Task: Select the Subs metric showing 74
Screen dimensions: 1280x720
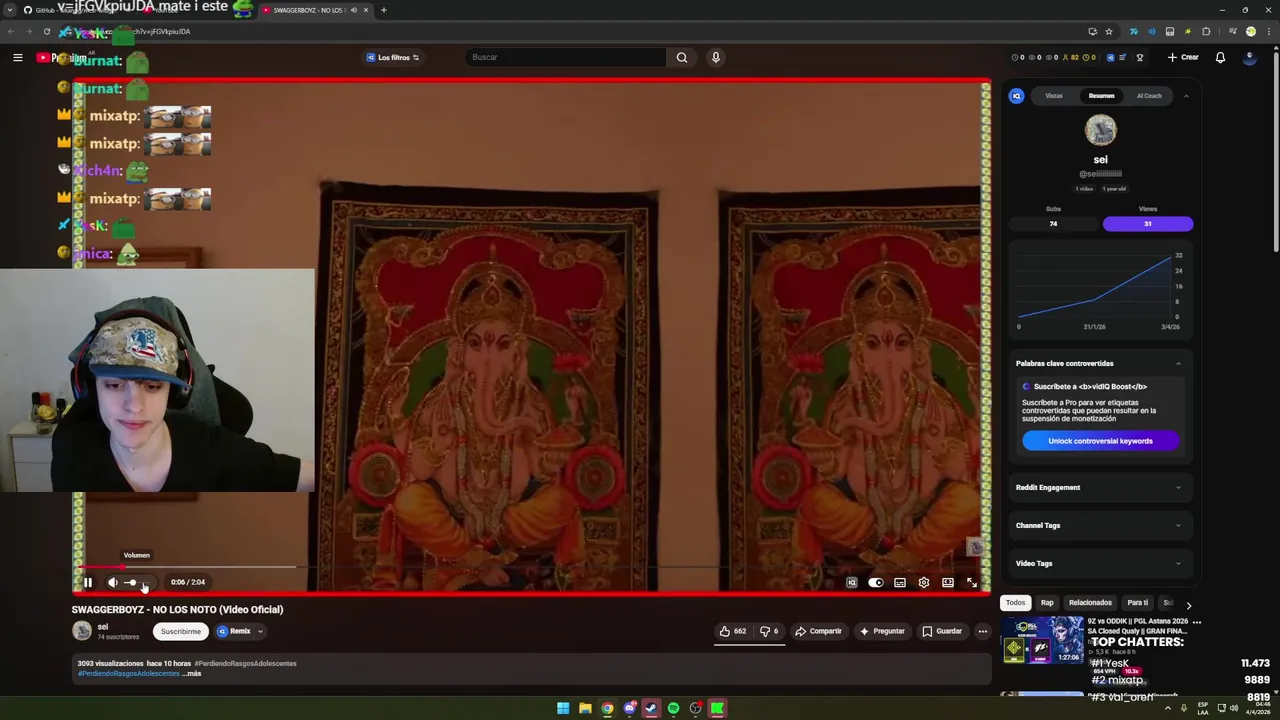Action: [1053, 224]
